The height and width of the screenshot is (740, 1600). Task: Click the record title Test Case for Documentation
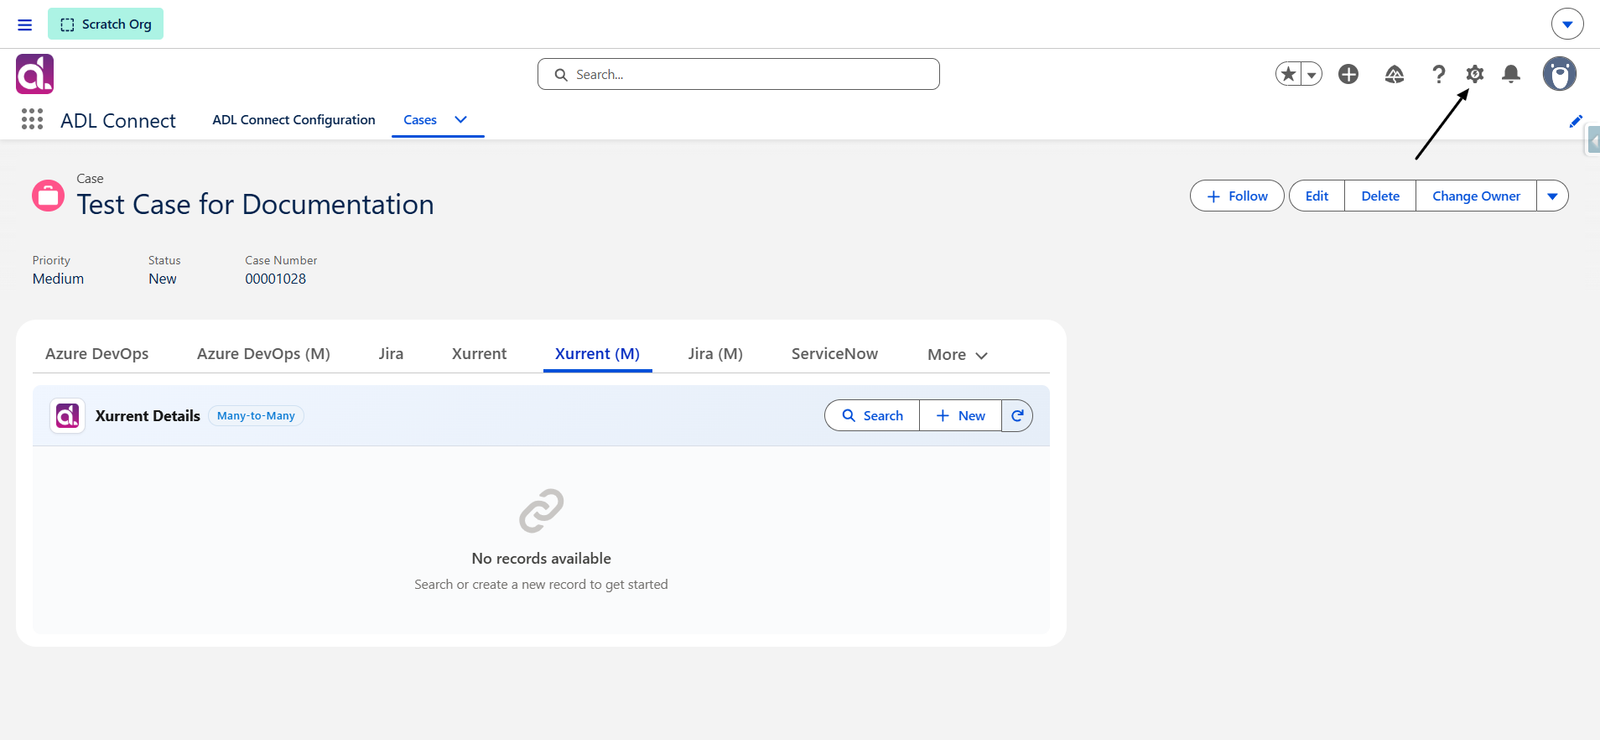pos(255,204)
